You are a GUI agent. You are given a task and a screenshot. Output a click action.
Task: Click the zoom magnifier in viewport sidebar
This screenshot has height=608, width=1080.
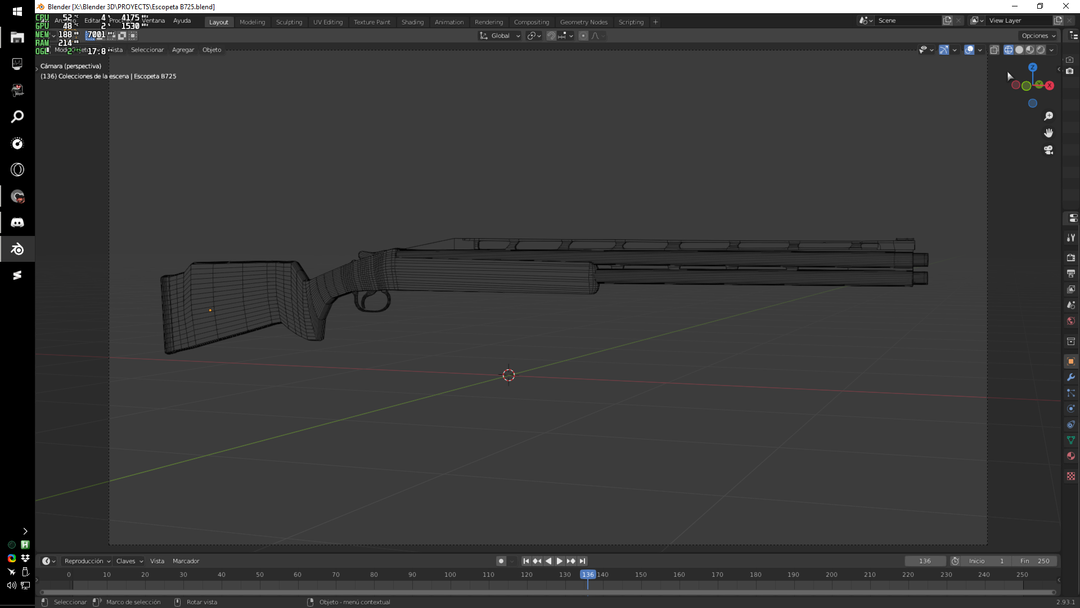(1049, 116)
